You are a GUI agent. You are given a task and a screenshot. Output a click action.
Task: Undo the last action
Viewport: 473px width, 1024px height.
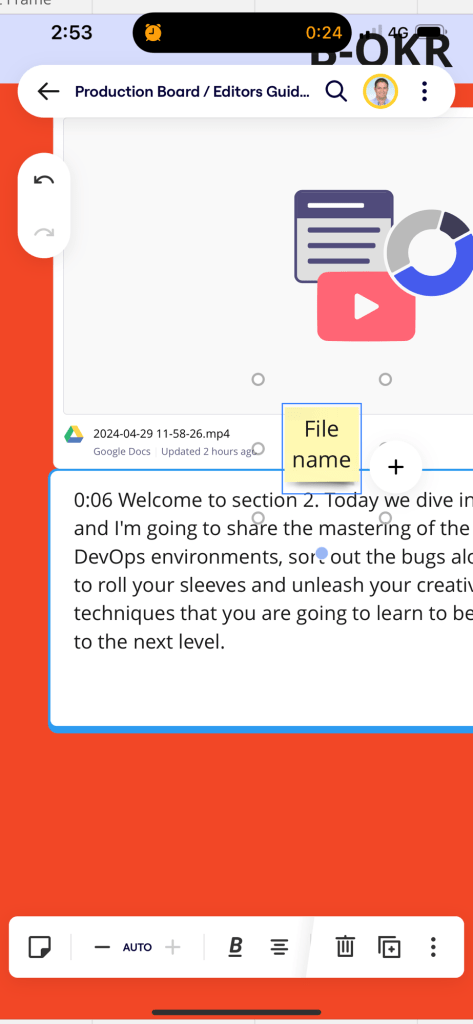point(44,180)
